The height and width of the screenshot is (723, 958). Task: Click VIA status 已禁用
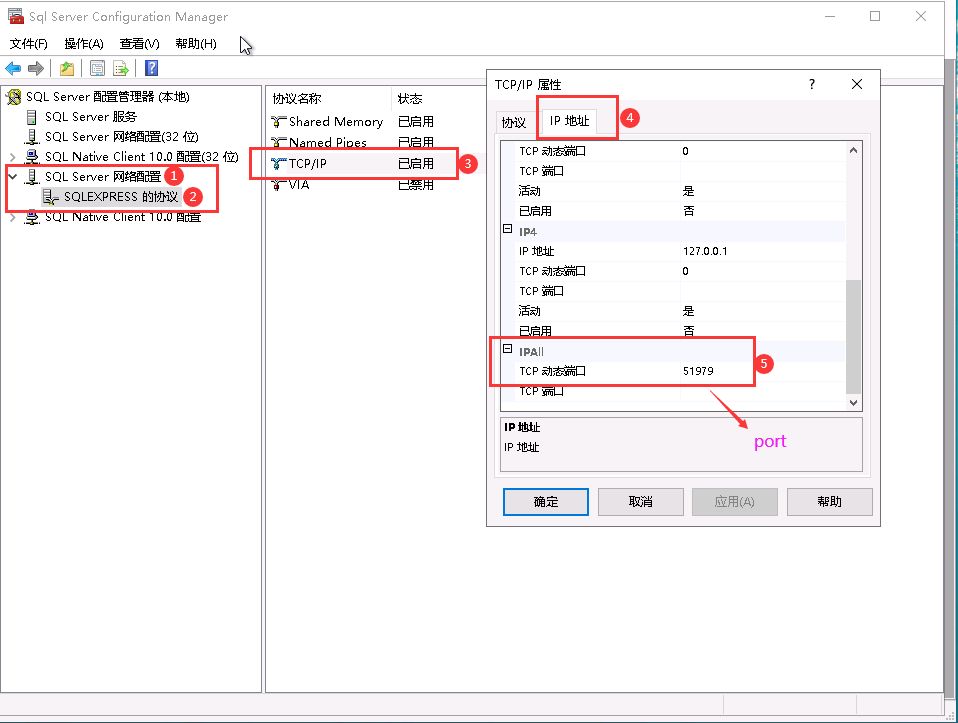point(415,184)
